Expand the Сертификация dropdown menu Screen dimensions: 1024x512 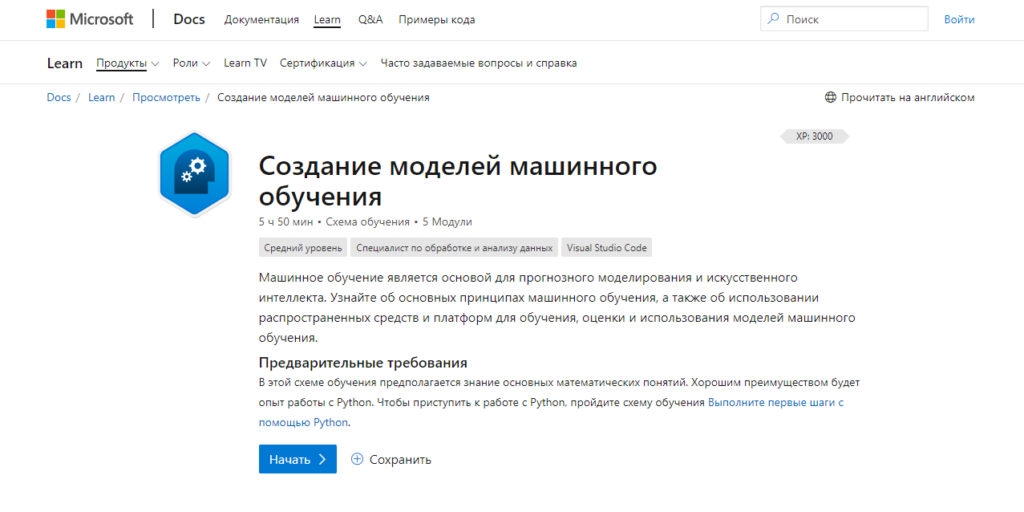[323, 63]
